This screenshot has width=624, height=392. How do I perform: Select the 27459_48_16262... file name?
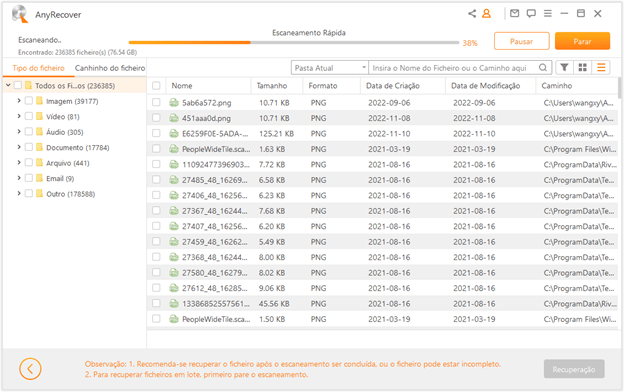coord(214,242)
